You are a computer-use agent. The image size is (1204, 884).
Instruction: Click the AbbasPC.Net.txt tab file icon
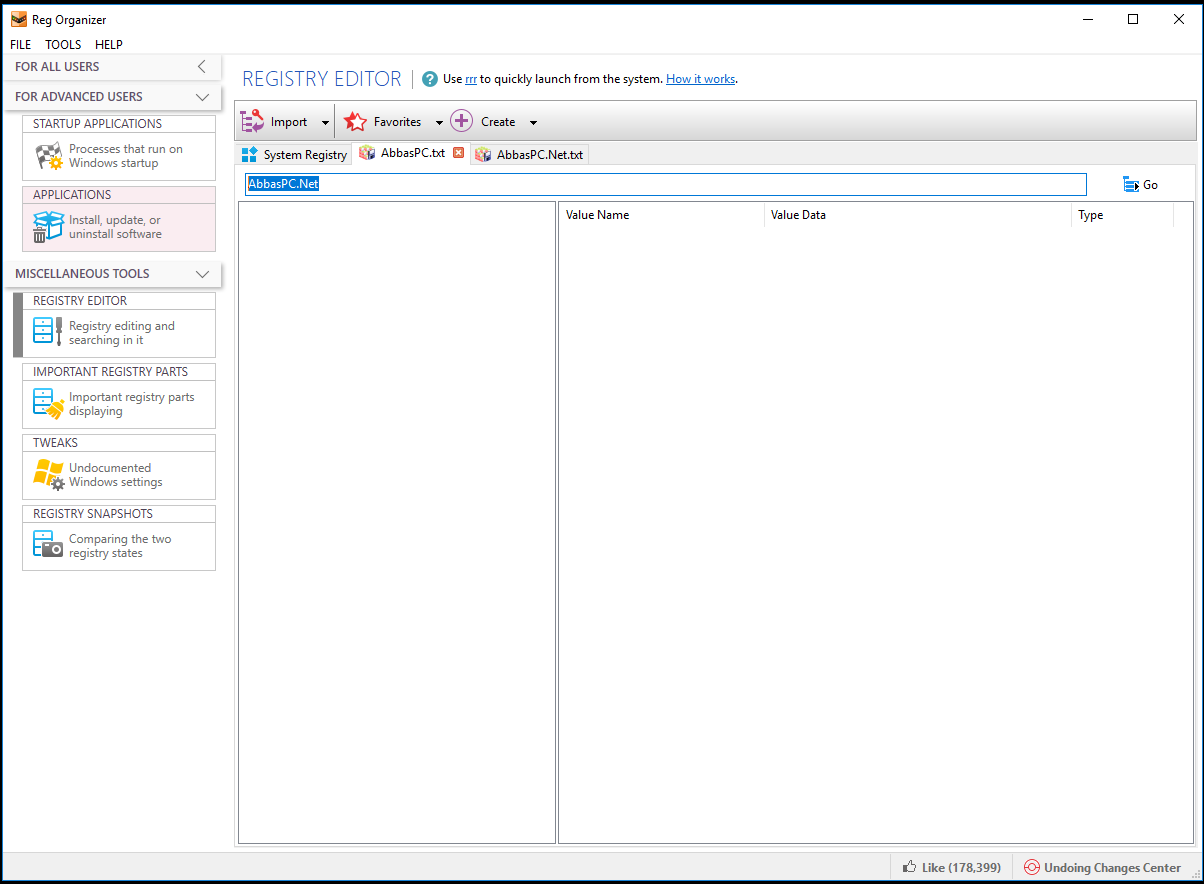(x=483, y=154)
